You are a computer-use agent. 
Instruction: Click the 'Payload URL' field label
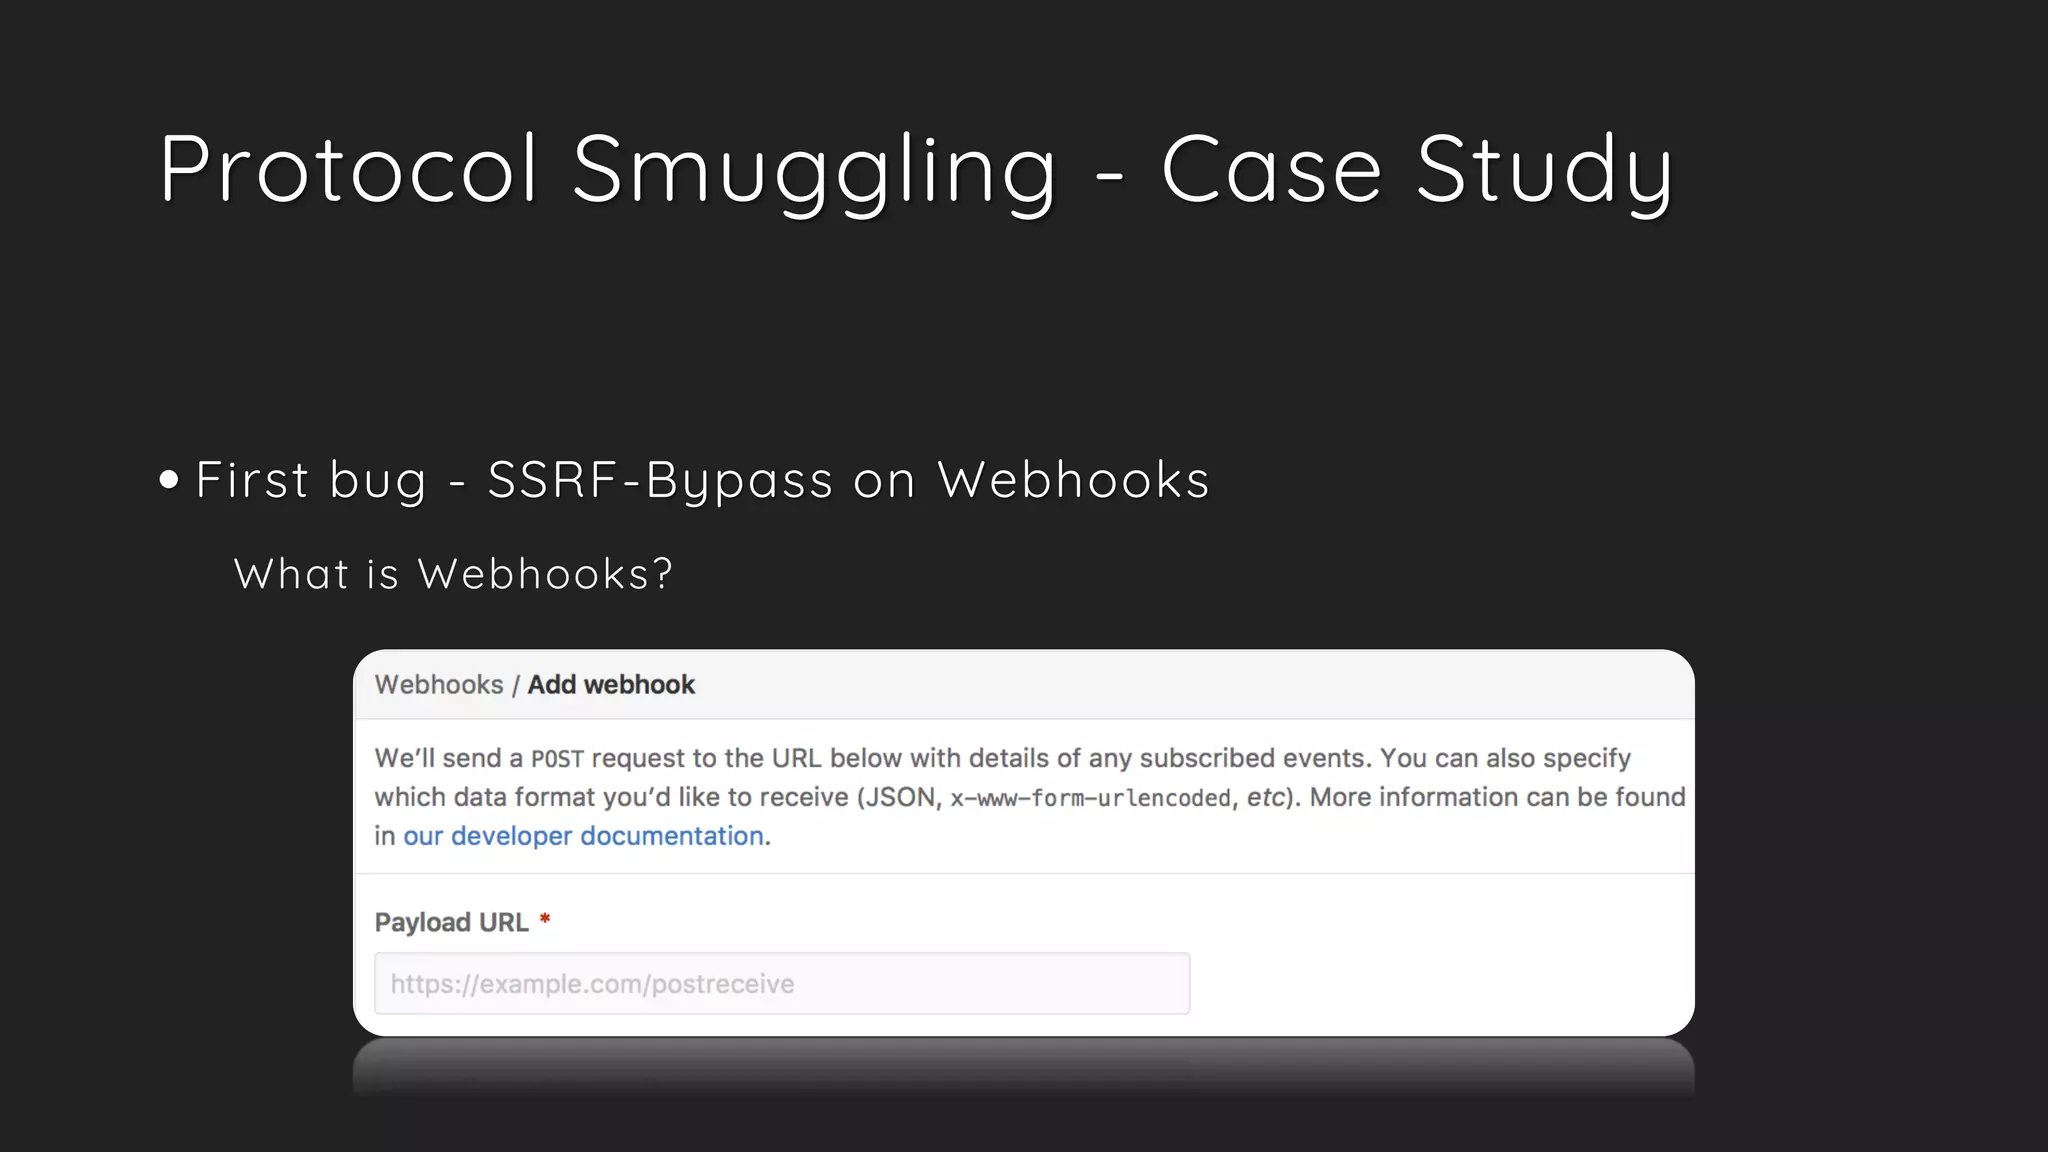[451, 922]
